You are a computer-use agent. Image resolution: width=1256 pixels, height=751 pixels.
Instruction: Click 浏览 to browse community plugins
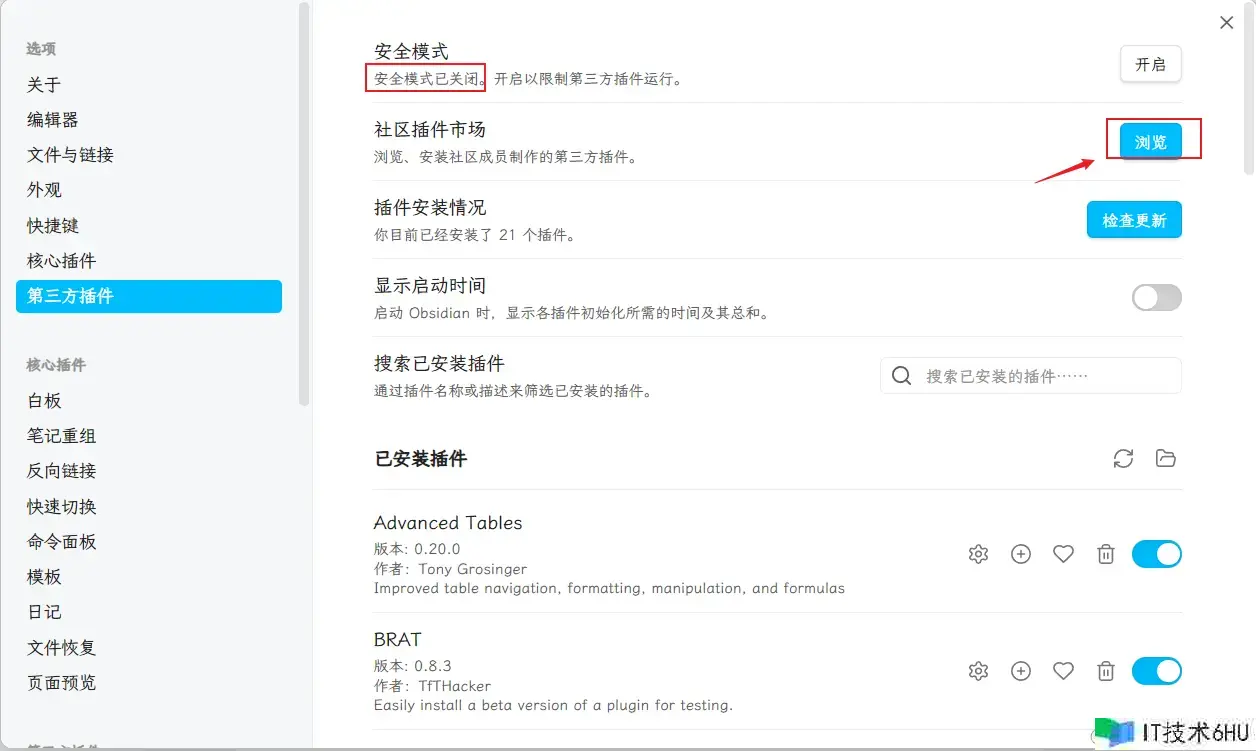coord(1150,142)
